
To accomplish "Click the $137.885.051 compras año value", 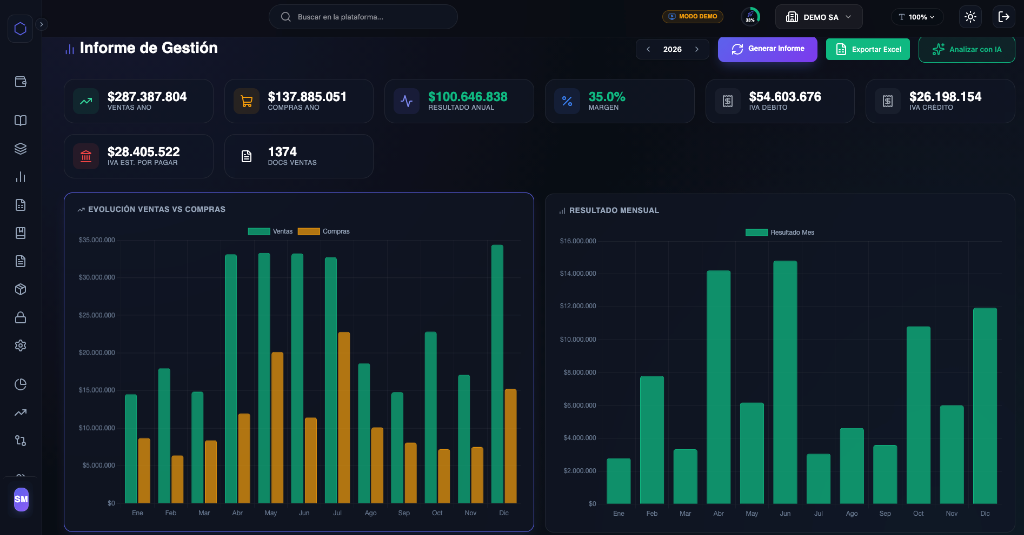I will 307,97.
